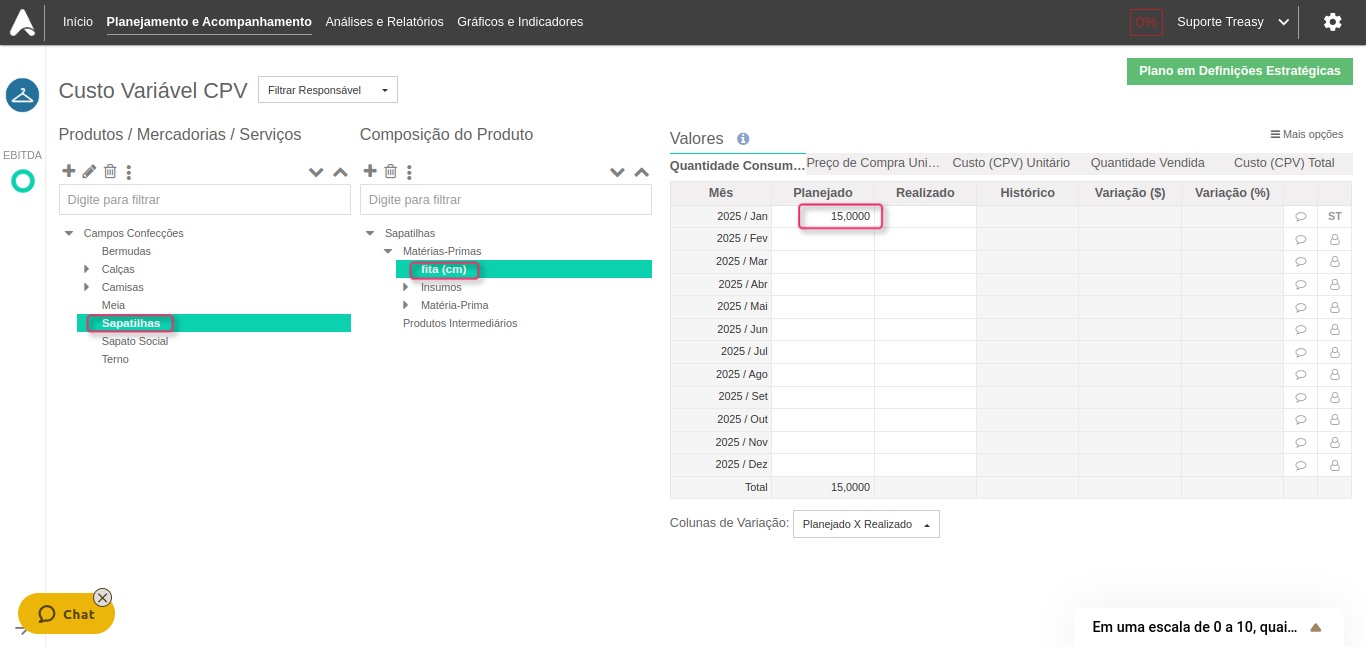Screen dimensions: 1366x647
Task: Click the three-dot menu in Composição do Produto
Action: point(410,172)
